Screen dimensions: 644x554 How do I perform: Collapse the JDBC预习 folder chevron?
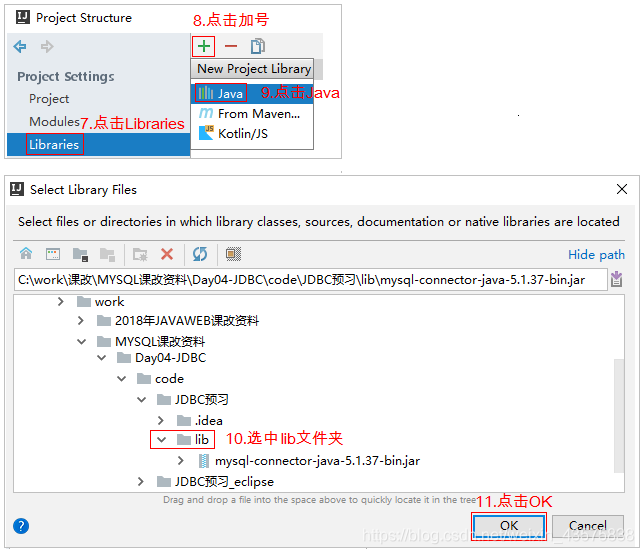tap(142, 400)
